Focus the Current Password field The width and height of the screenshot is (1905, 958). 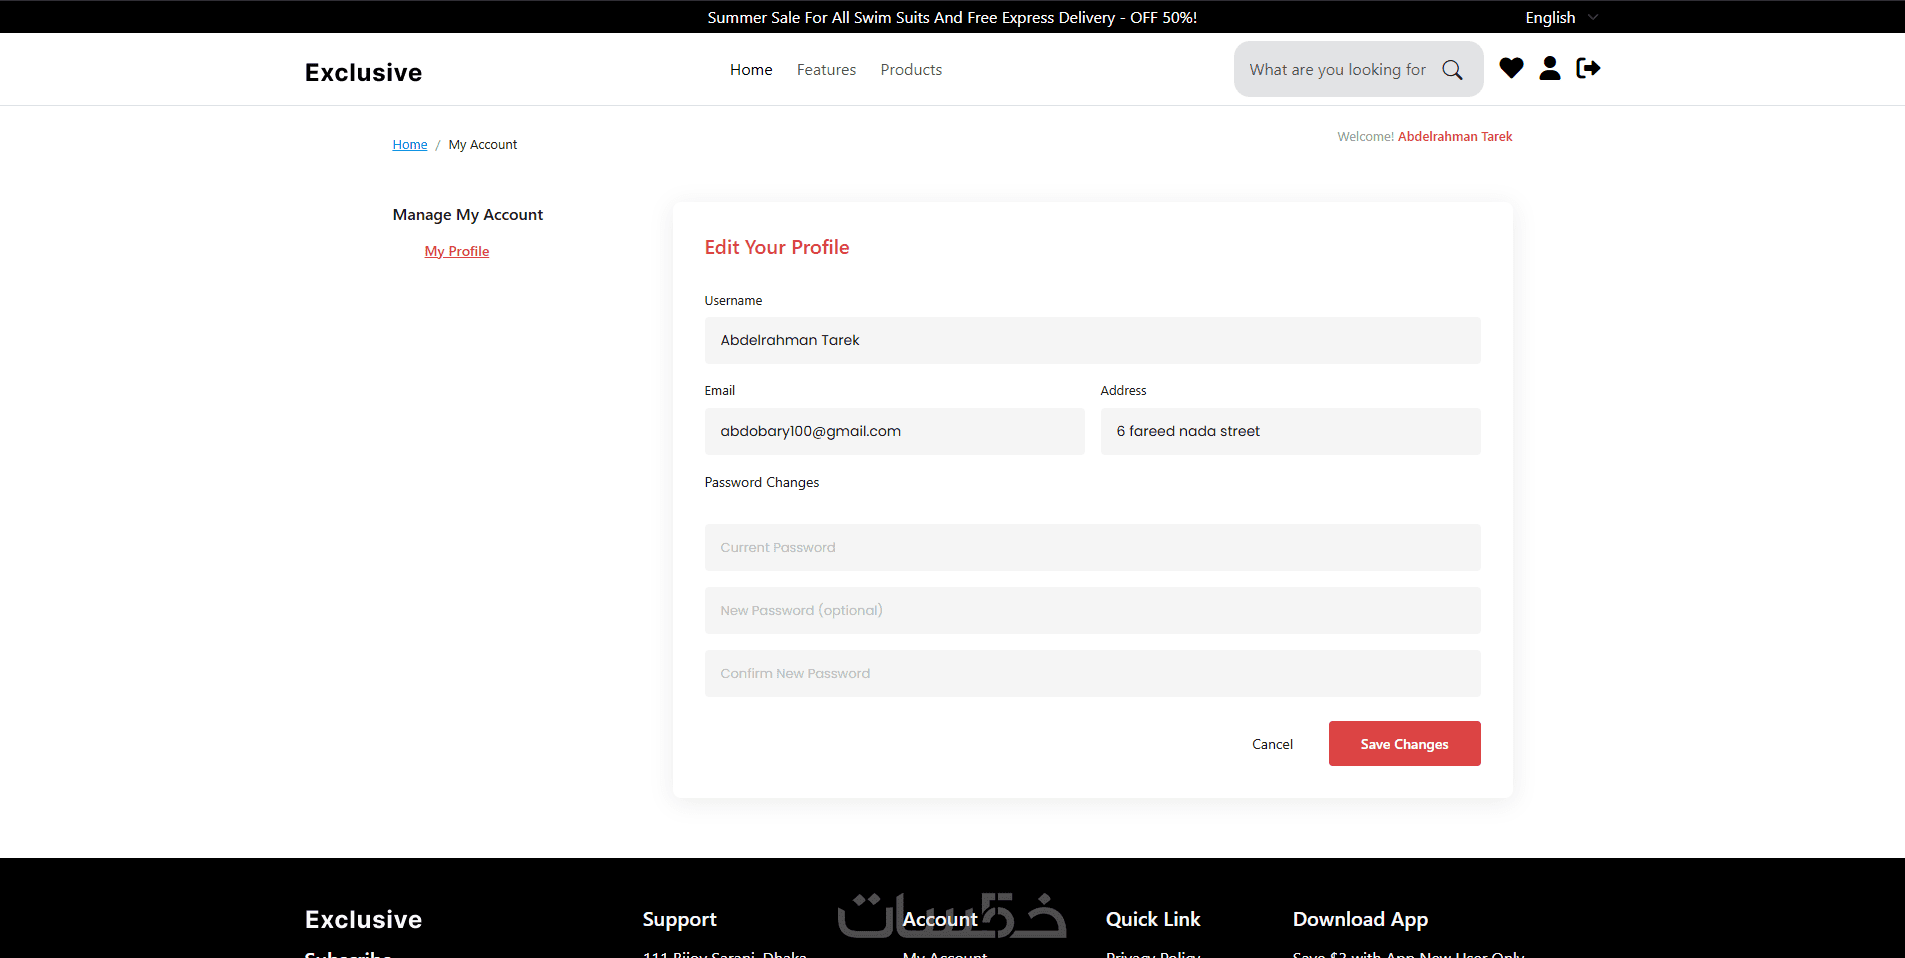[x=1092, y=547]
